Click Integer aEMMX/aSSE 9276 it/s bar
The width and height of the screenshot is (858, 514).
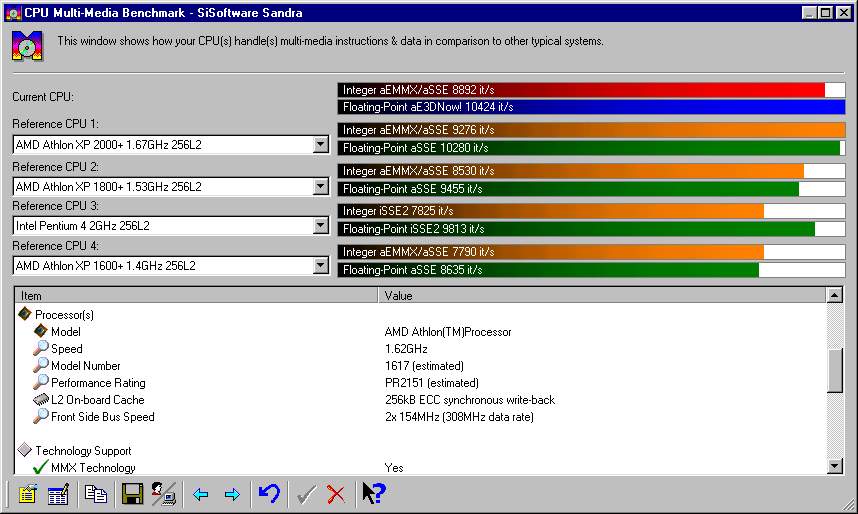592,130
